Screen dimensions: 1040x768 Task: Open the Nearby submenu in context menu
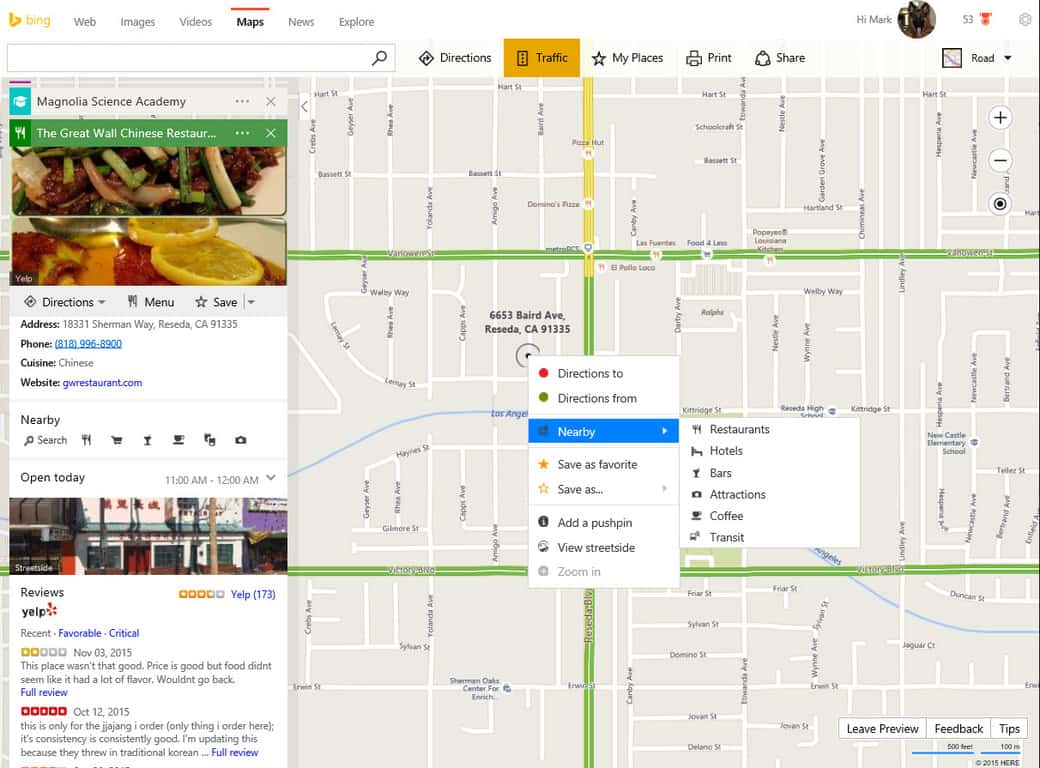point(604,432)
